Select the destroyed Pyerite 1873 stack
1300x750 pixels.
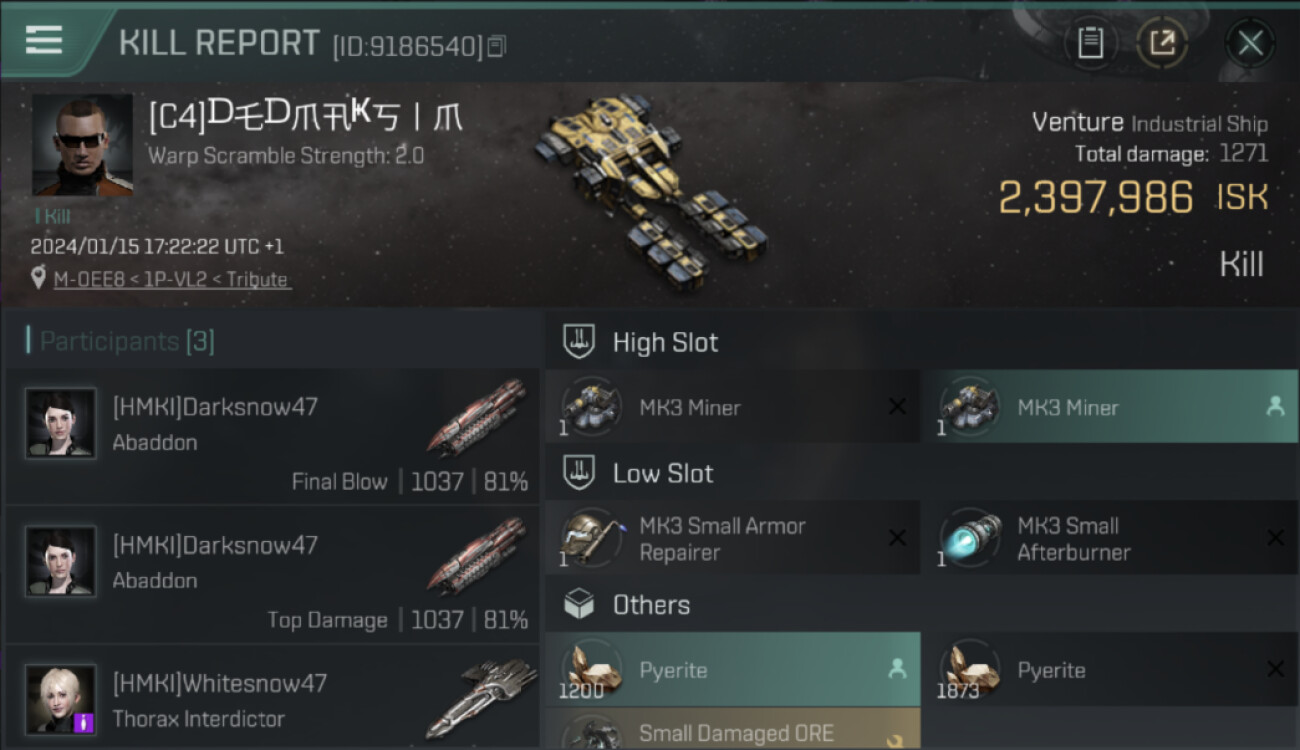pos(1109,670)
